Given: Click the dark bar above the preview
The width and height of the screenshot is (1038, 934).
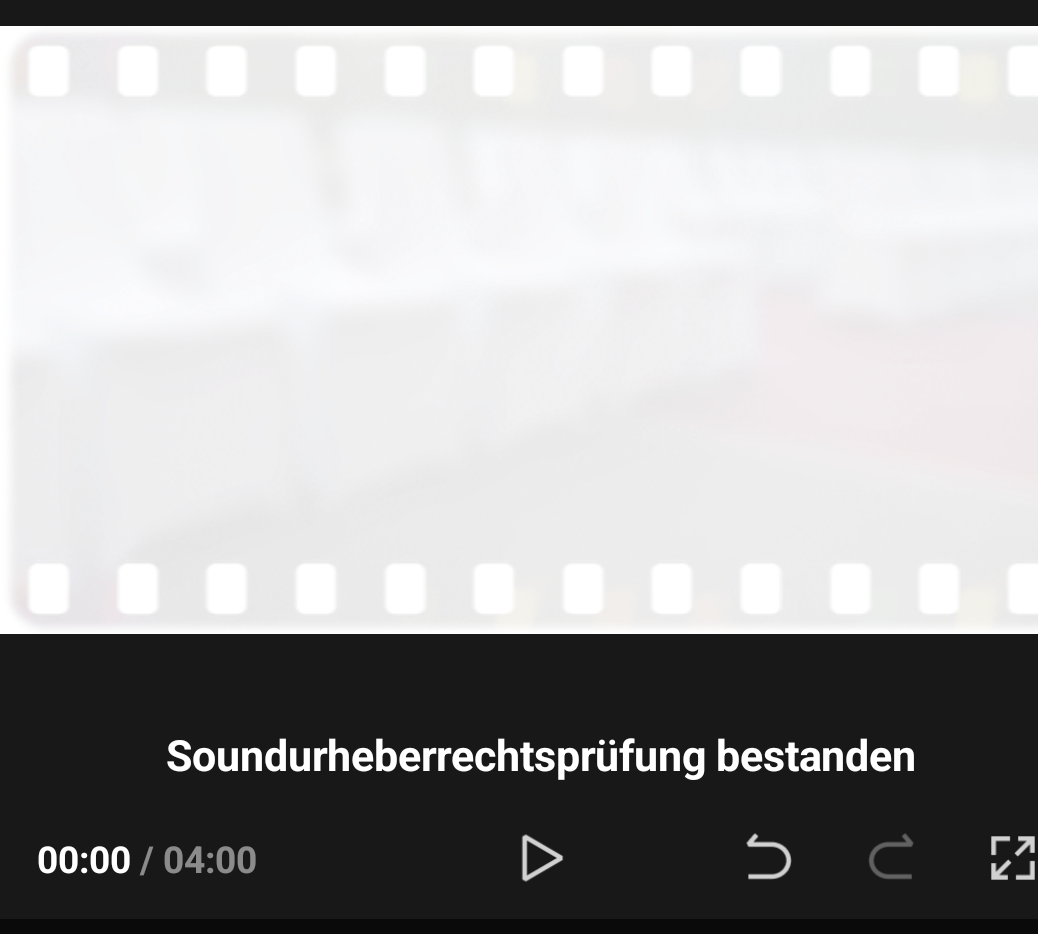Looking at the screenshot, I should pos(519,13).
